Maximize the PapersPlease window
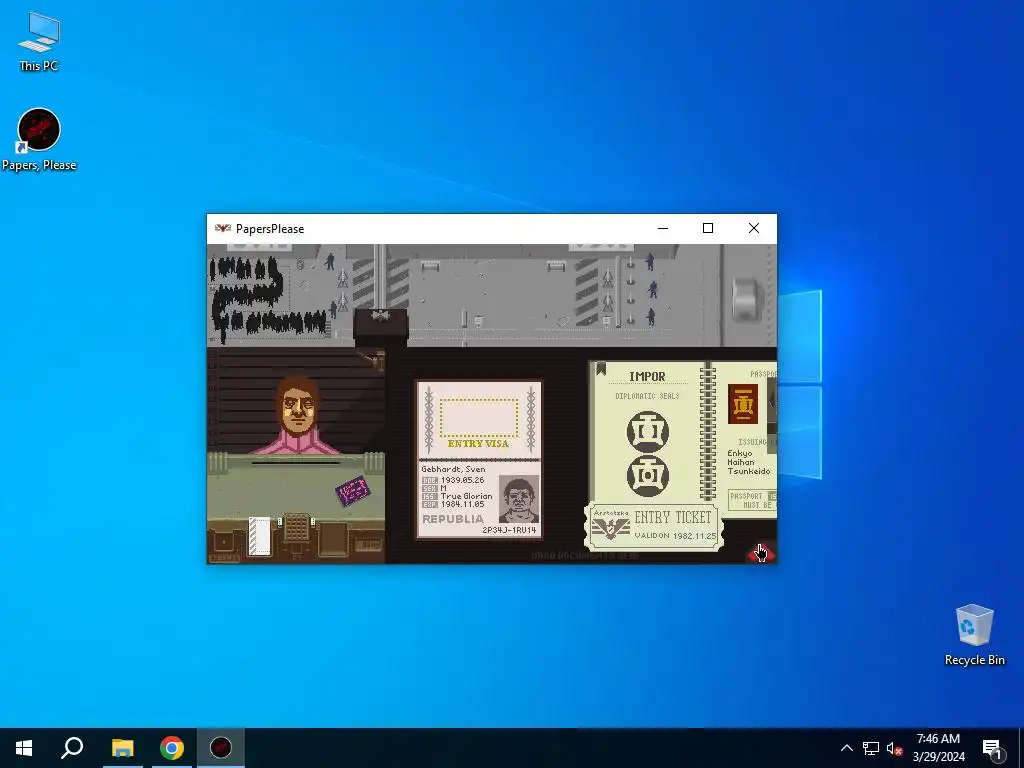This screenshot has width=1024, height=768. (x=708, y=229)
